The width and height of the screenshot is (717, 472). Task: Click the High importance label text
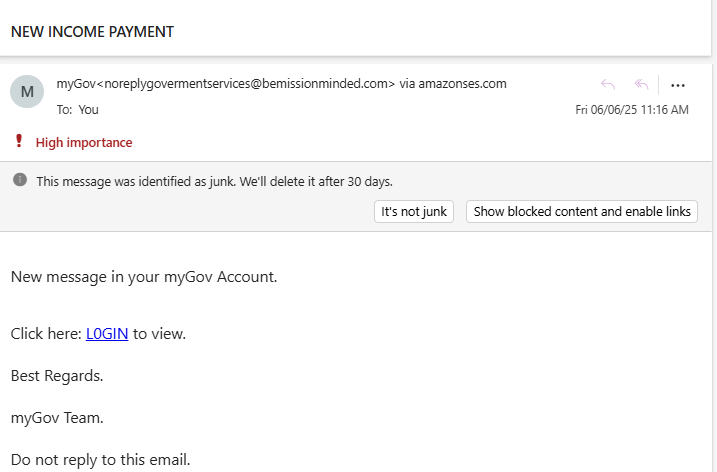point(84,143)
